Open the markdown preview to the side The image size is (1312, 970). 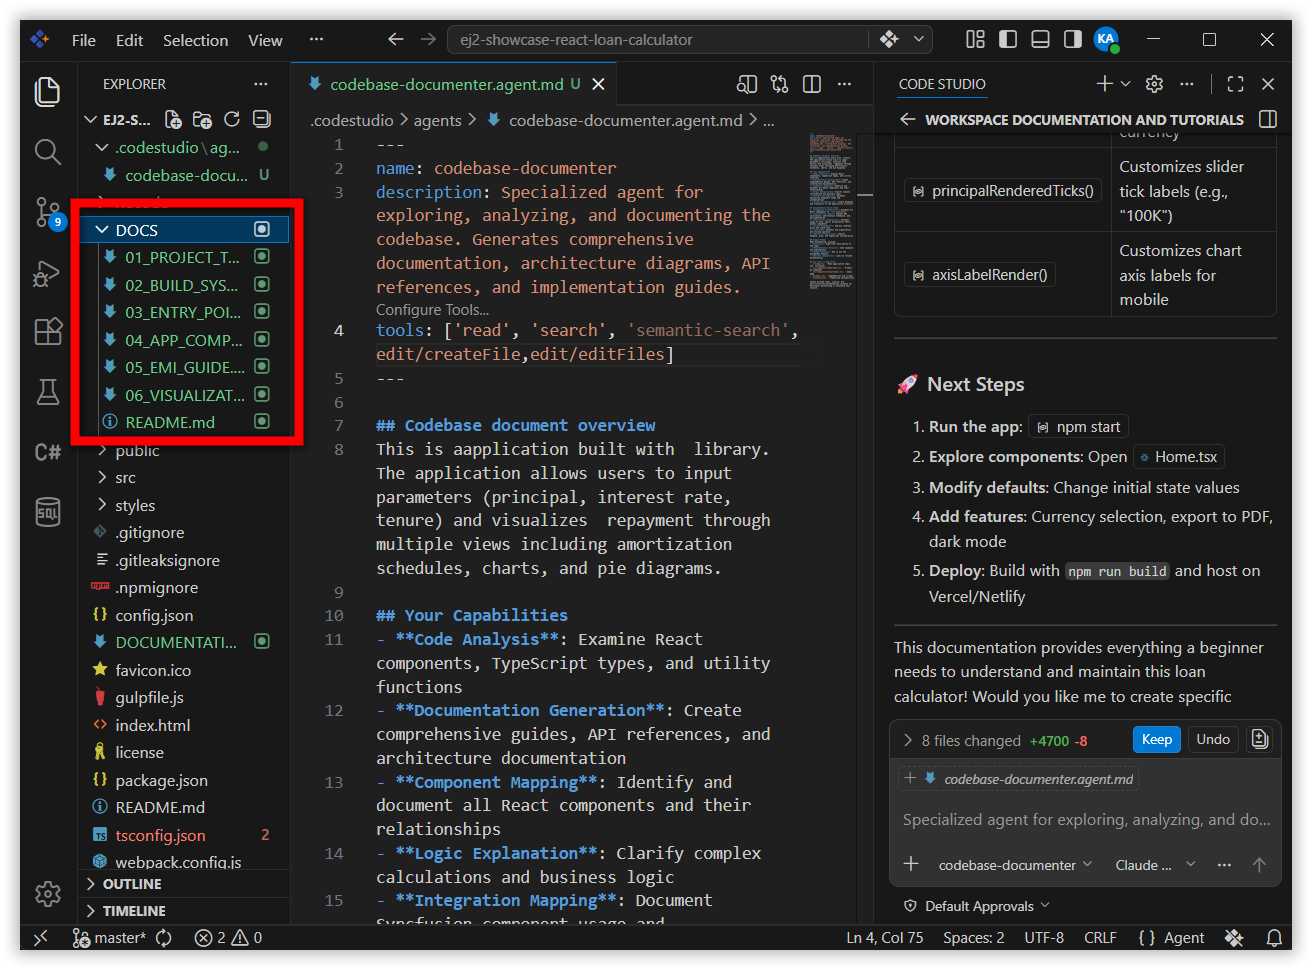(x=747, y=84)
